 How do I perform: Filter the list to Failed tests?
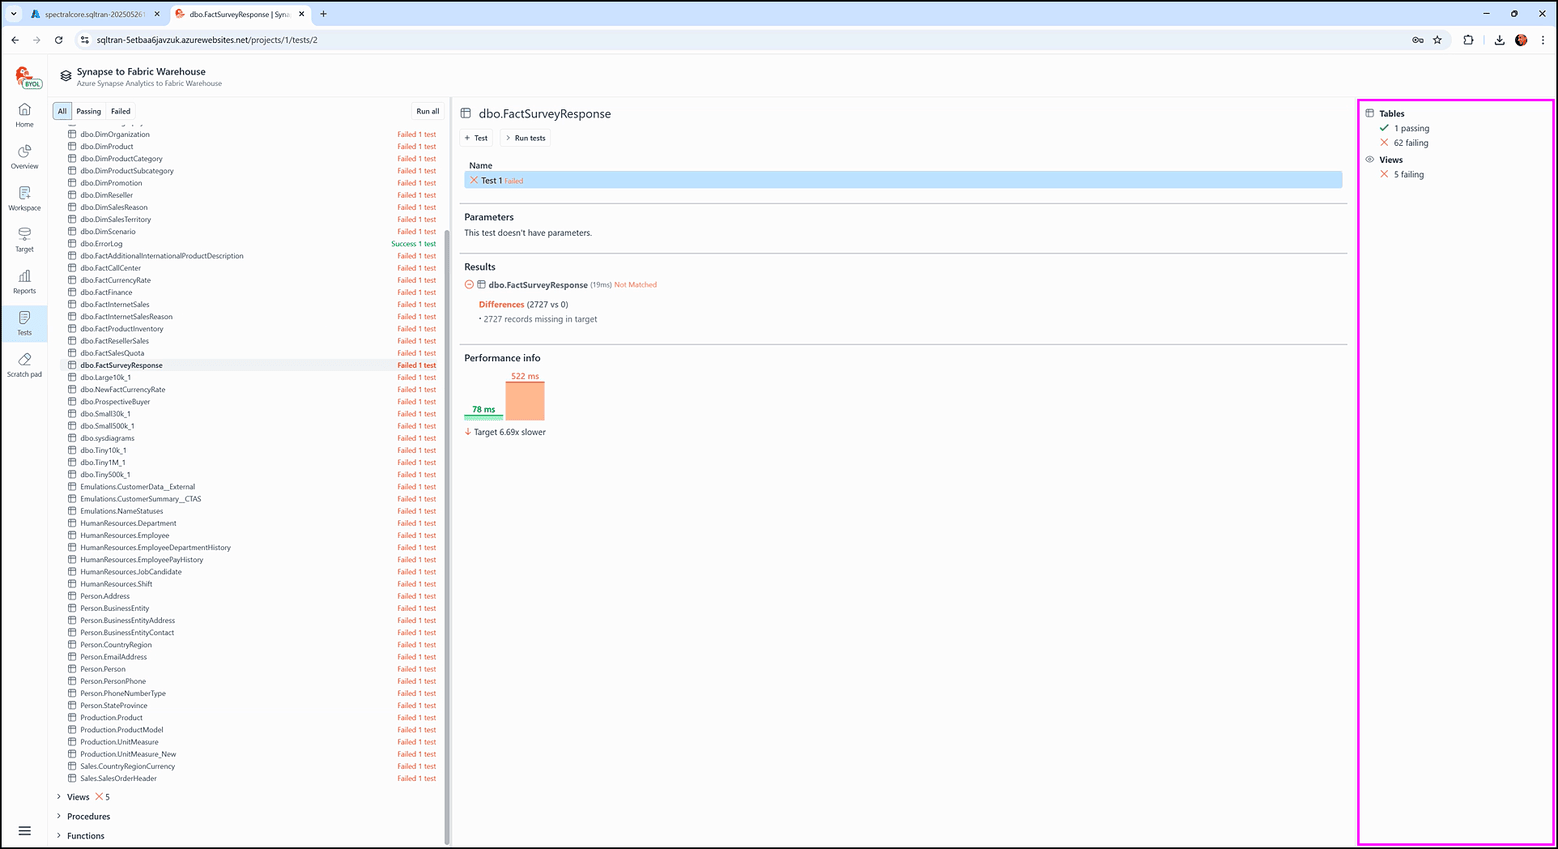coord(121,111)
